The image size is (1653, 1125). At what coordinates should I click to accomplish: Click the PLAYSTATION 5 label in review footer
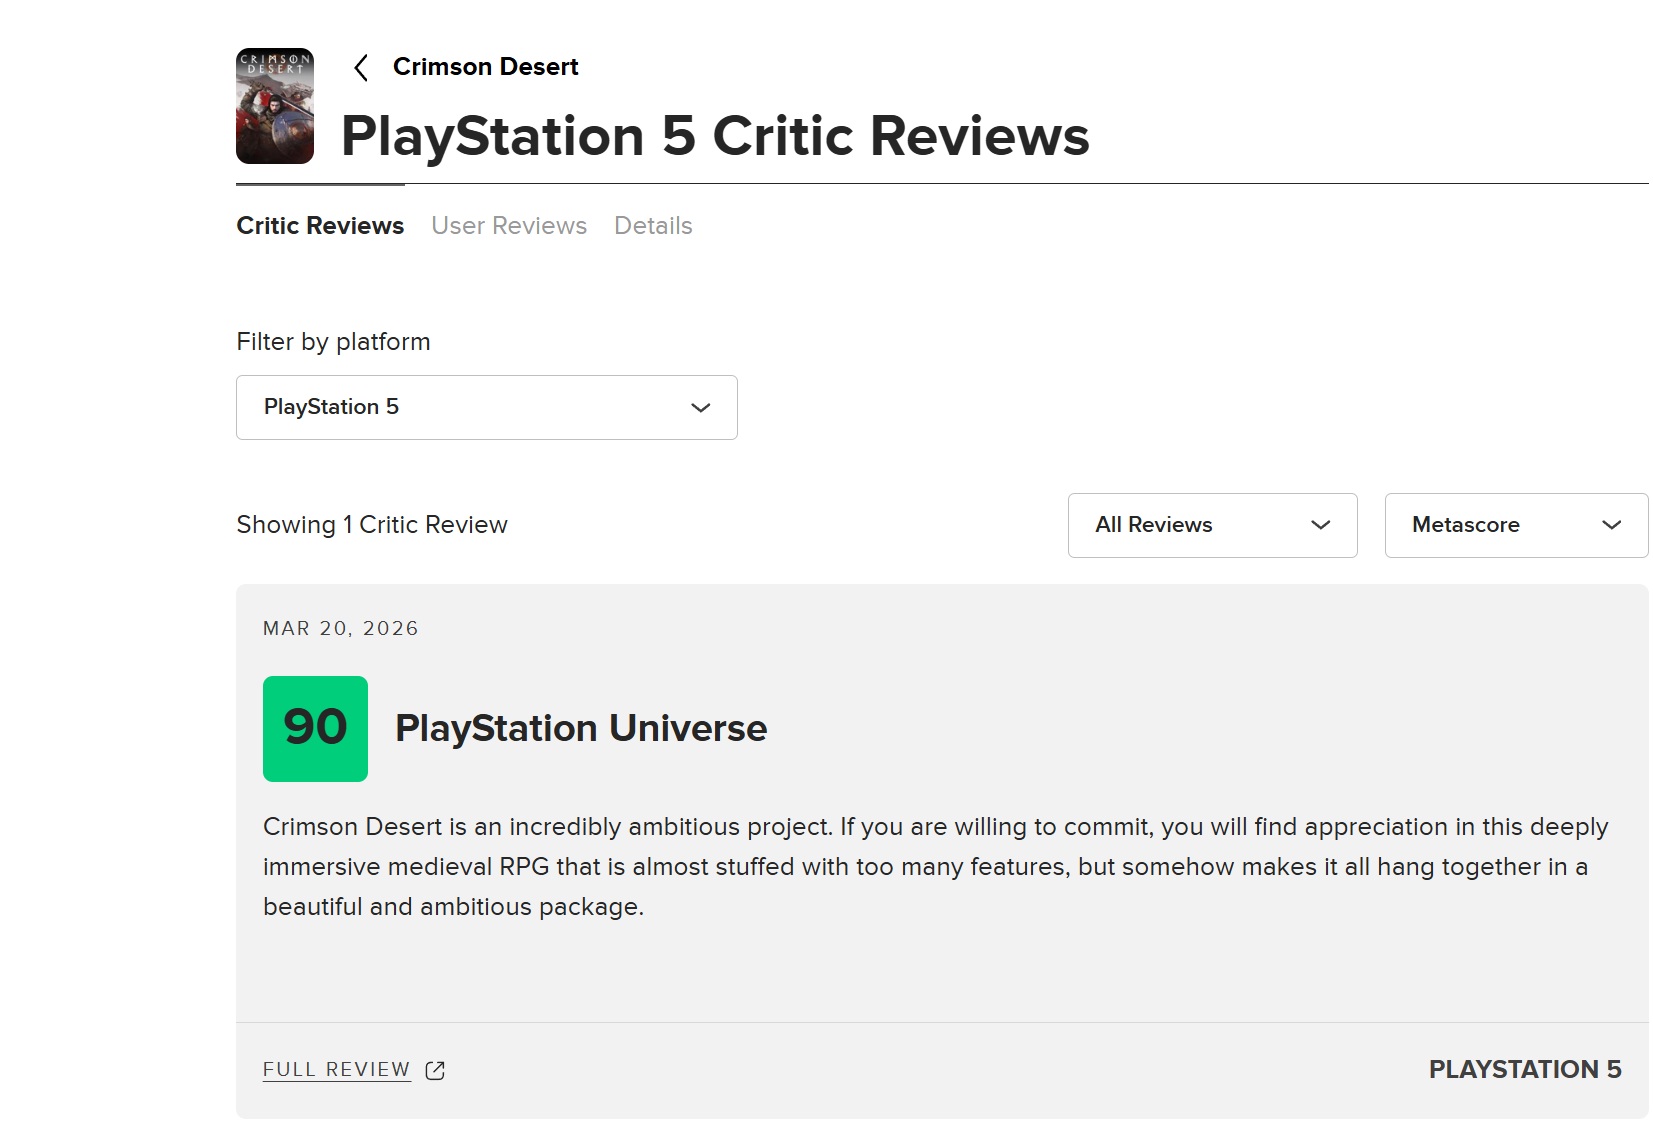(1524, 1069)
